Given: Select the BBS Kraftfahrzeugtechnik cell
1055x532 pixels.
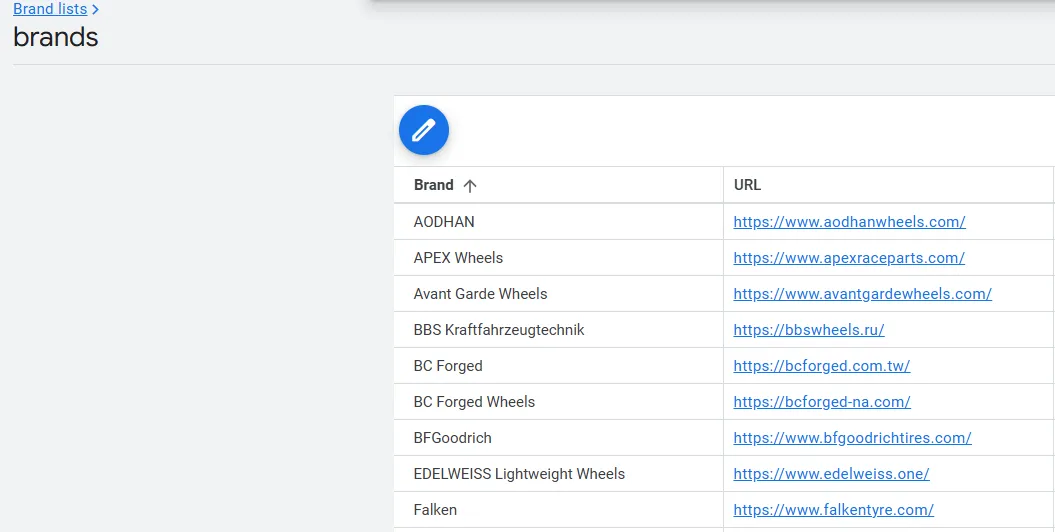Looking at the screenshot, I should tap(558, 330).
